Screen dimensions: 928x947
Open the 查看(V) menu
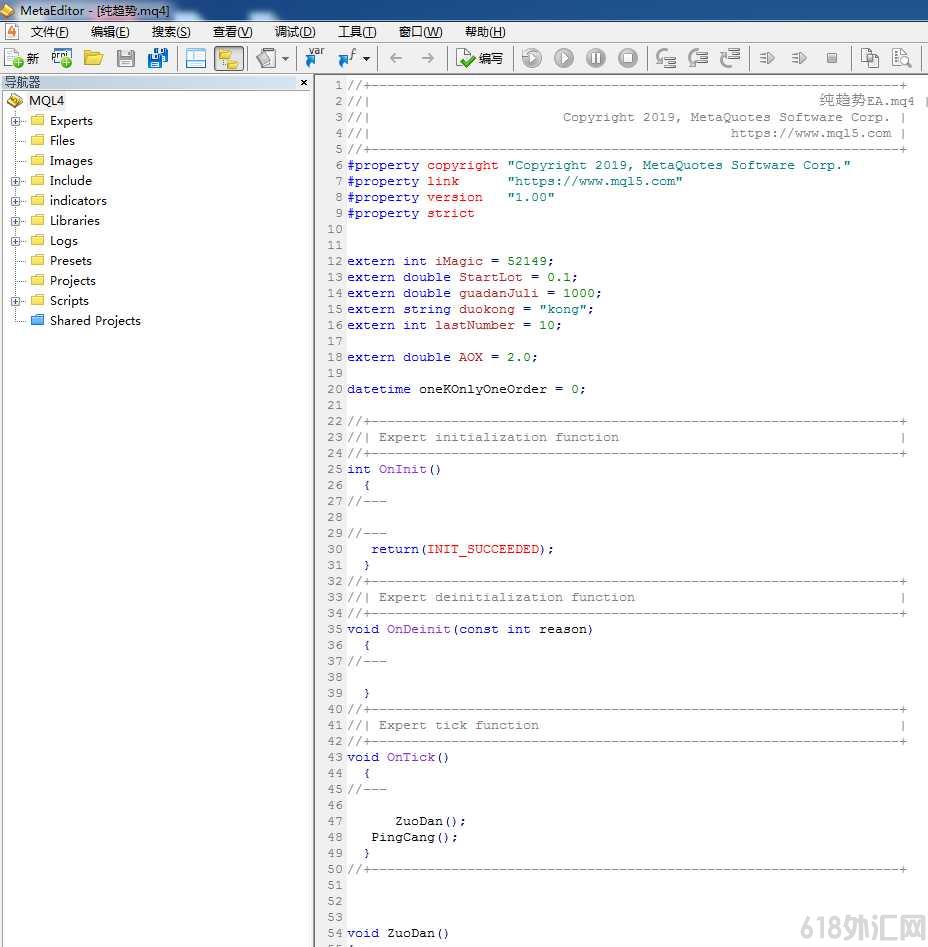point(232,32)
